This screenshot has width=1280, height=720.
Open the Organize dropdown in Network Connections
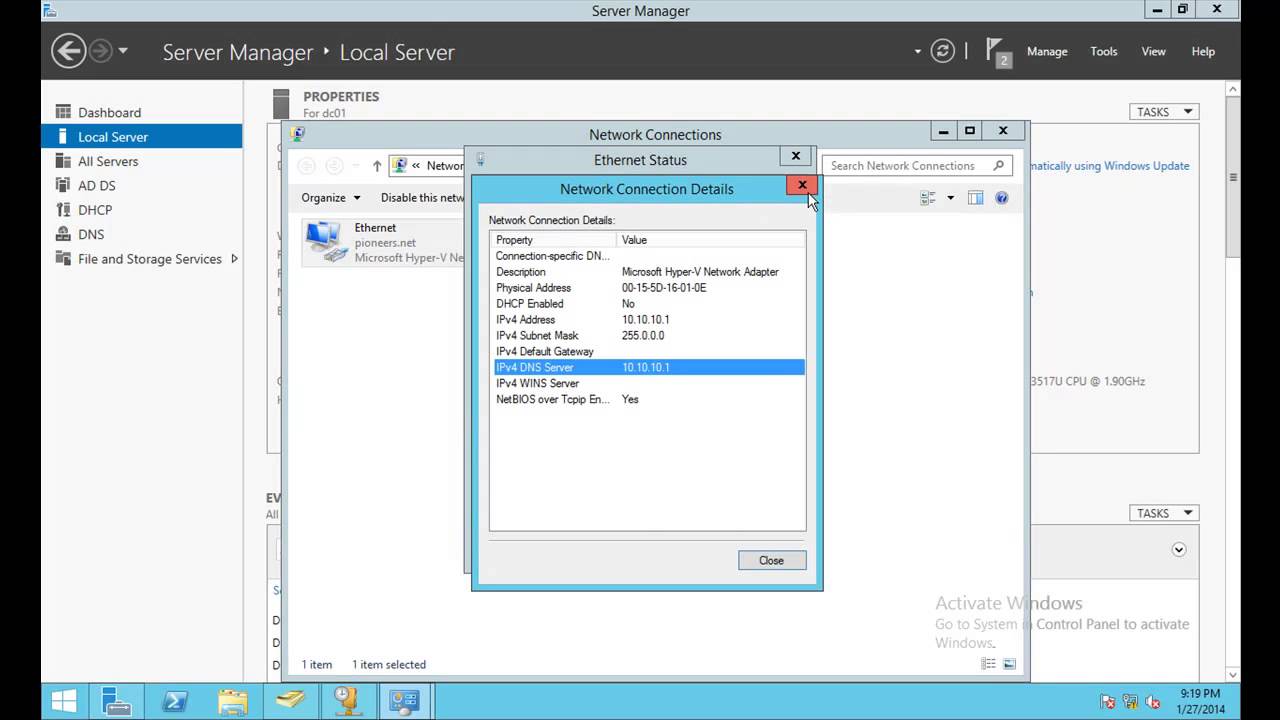[x=331, y=197]
